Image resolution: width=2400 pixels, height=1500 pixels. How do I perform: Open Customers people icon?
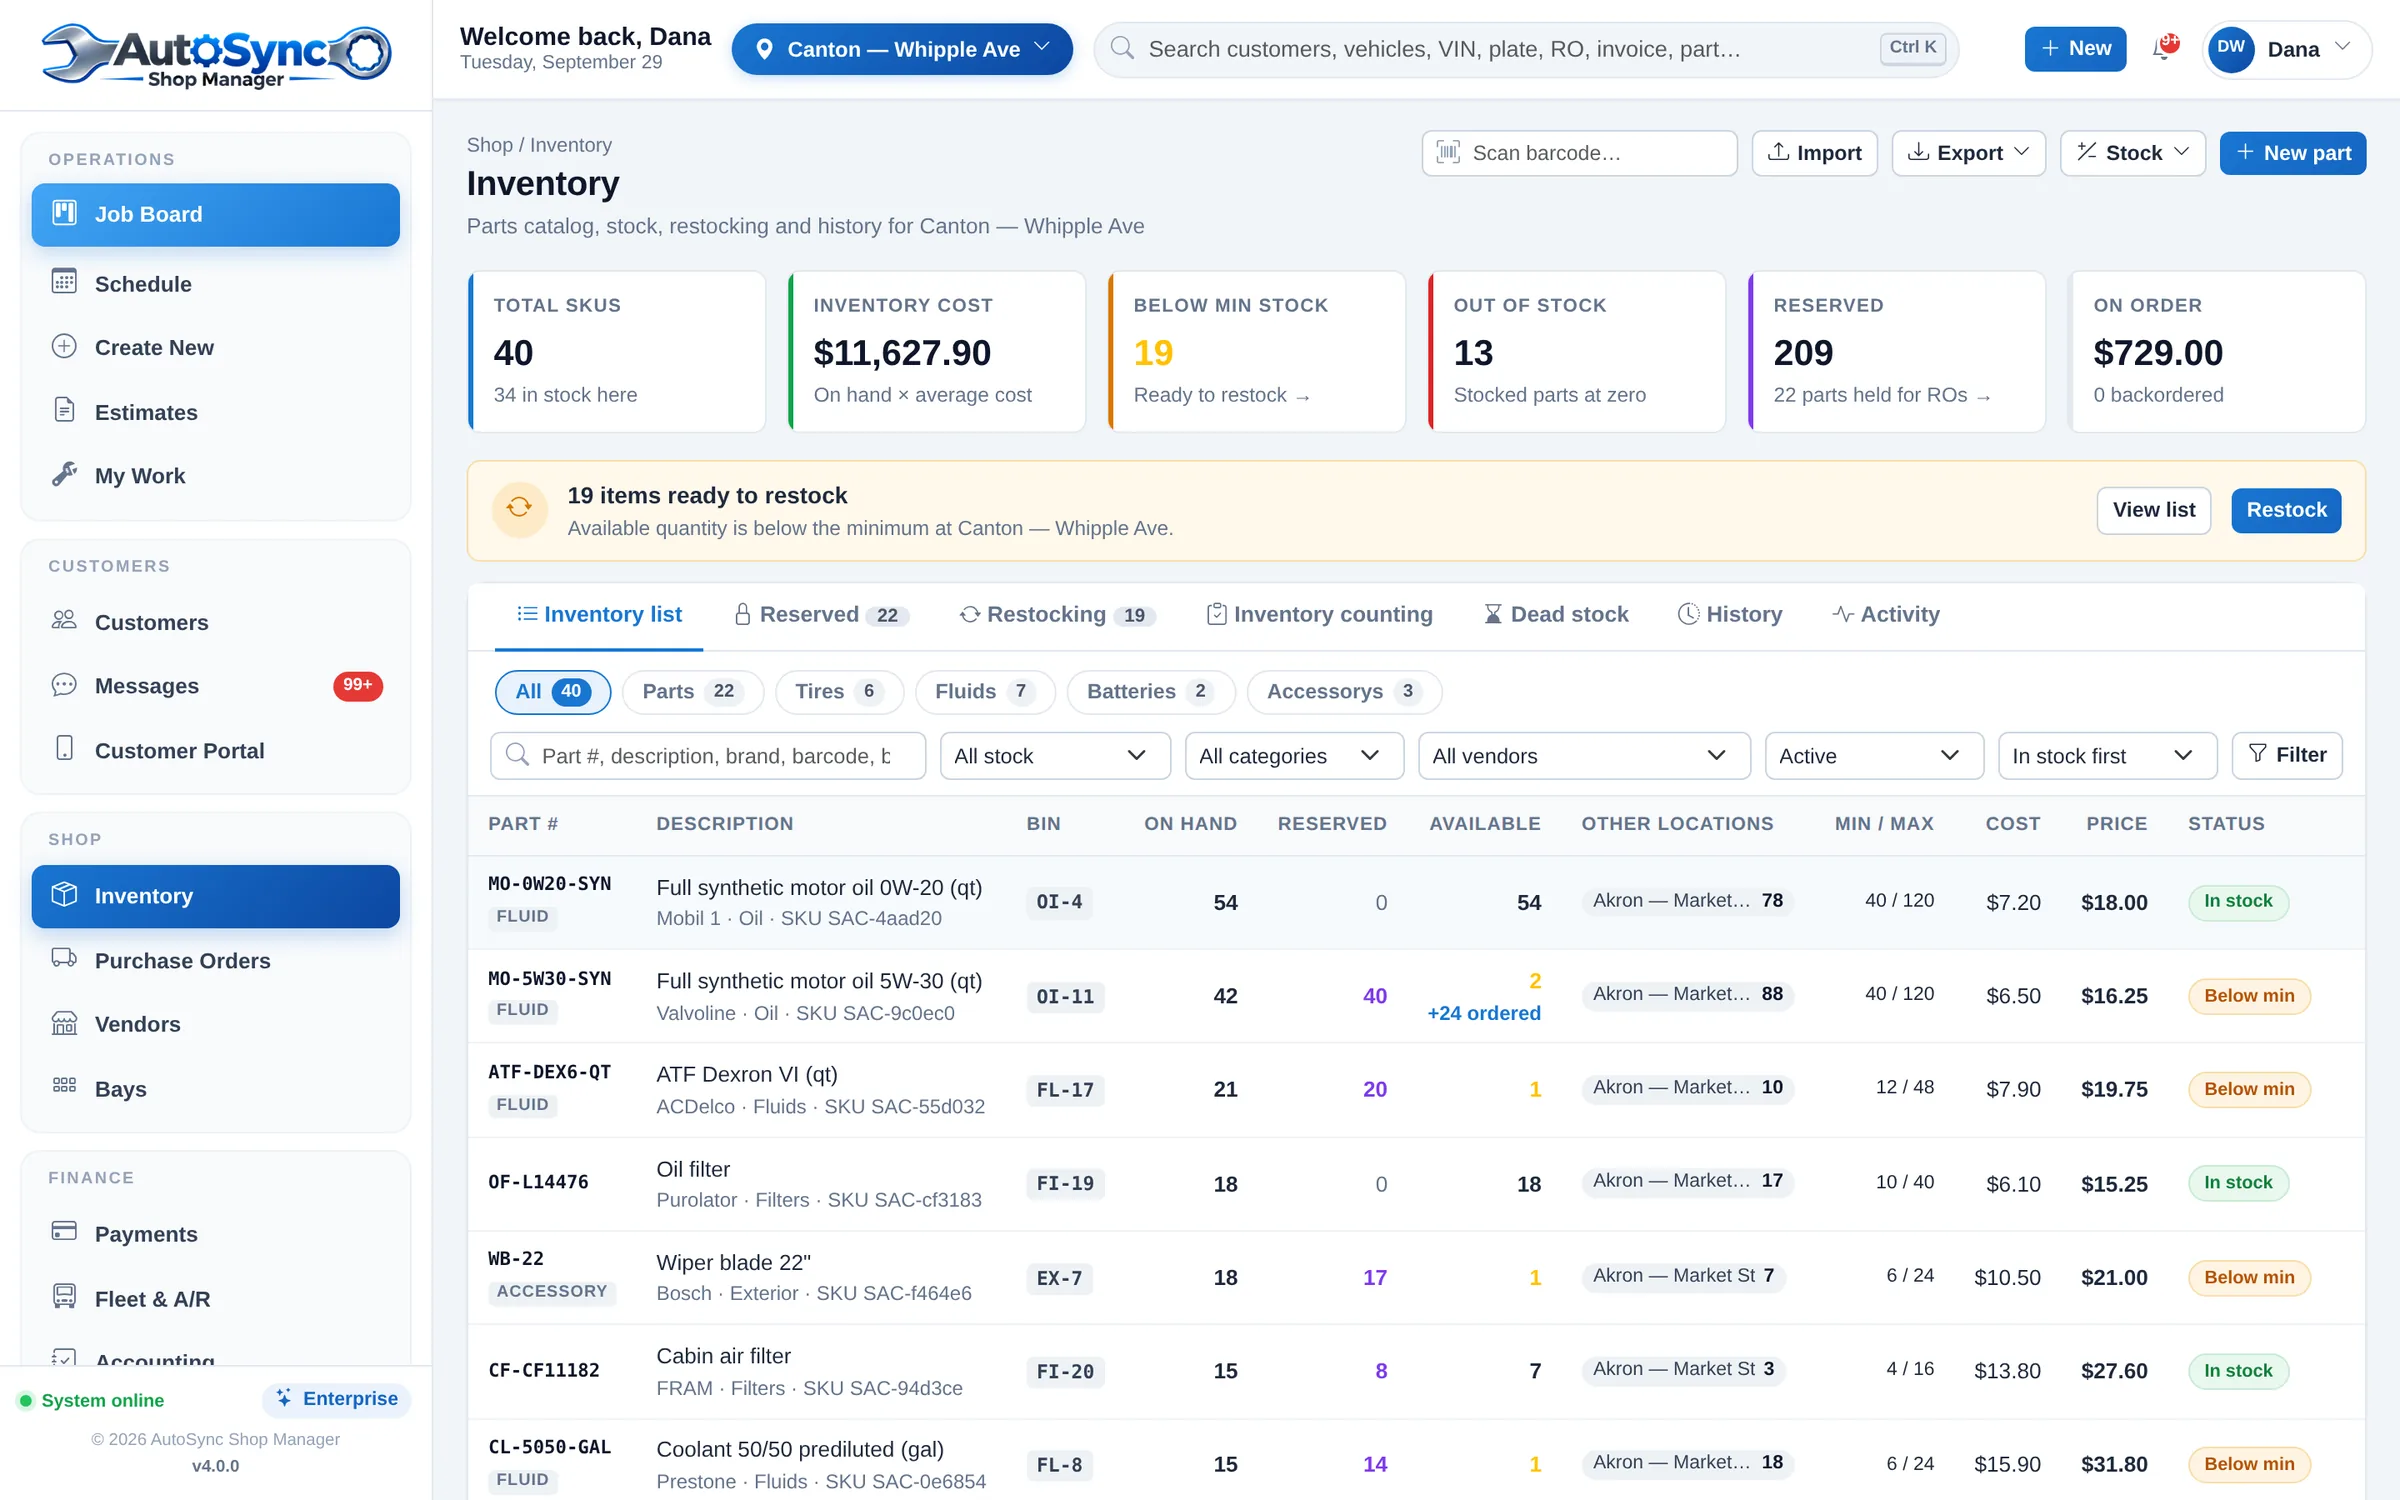pyautogui.click(x=64, y=620)
